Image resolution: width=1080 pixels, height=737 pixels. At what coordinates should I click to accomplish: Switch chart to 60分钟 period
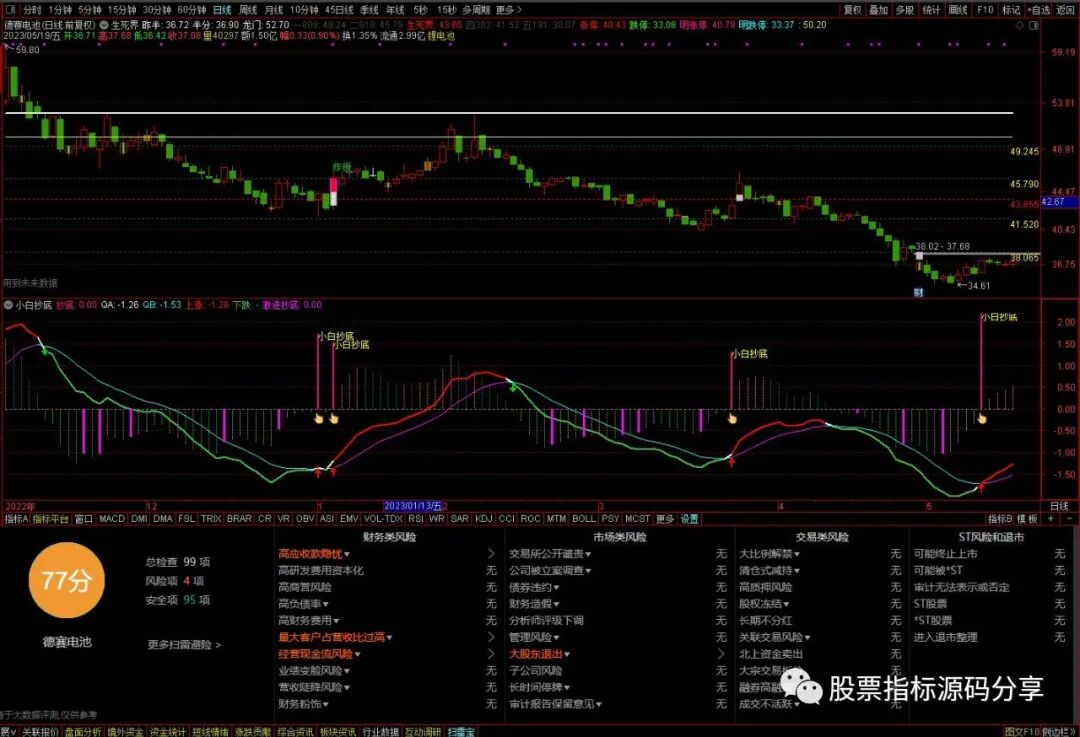(191, 10)
